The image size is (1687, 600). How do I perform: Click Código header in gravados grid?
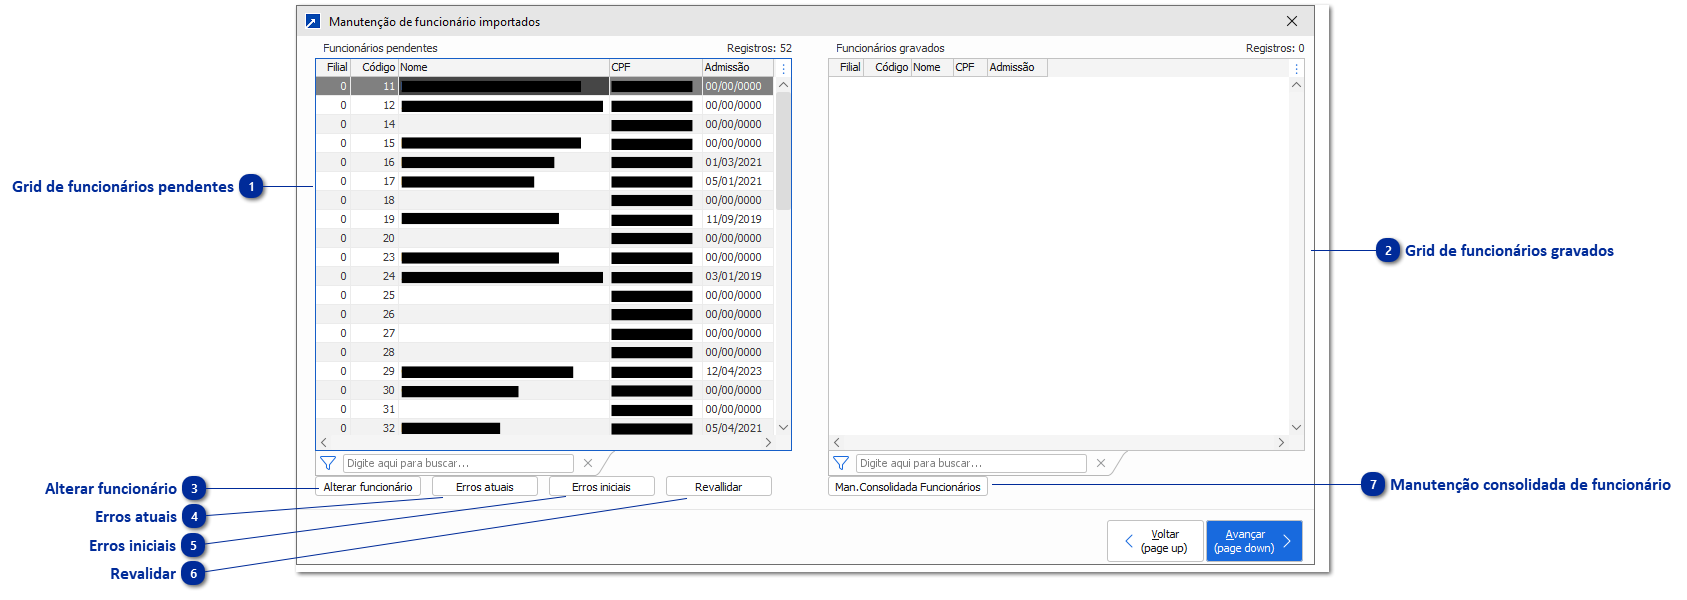pyautogui.click(x=887, y=67)
